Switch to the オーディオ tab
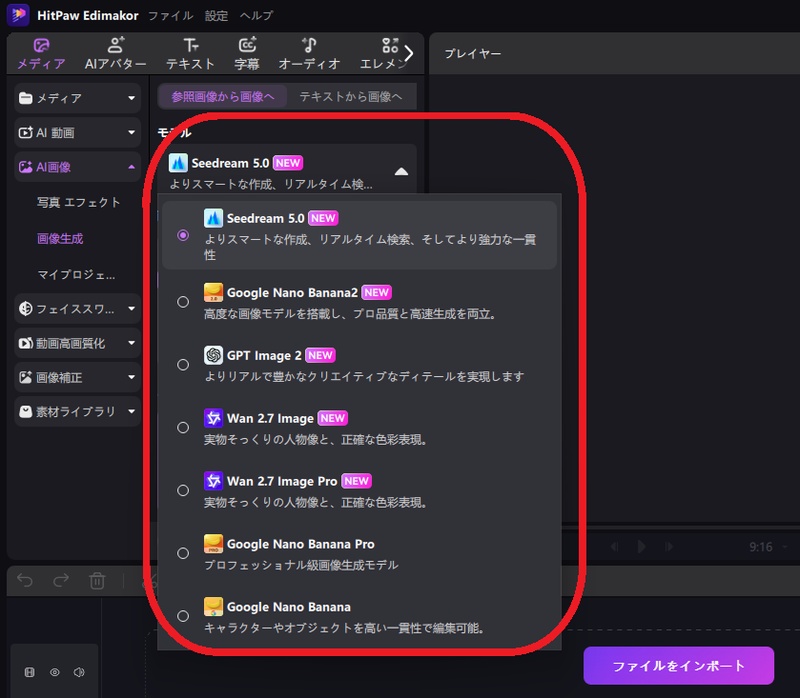This screenshot has height=698, width=800. (309, 54)
